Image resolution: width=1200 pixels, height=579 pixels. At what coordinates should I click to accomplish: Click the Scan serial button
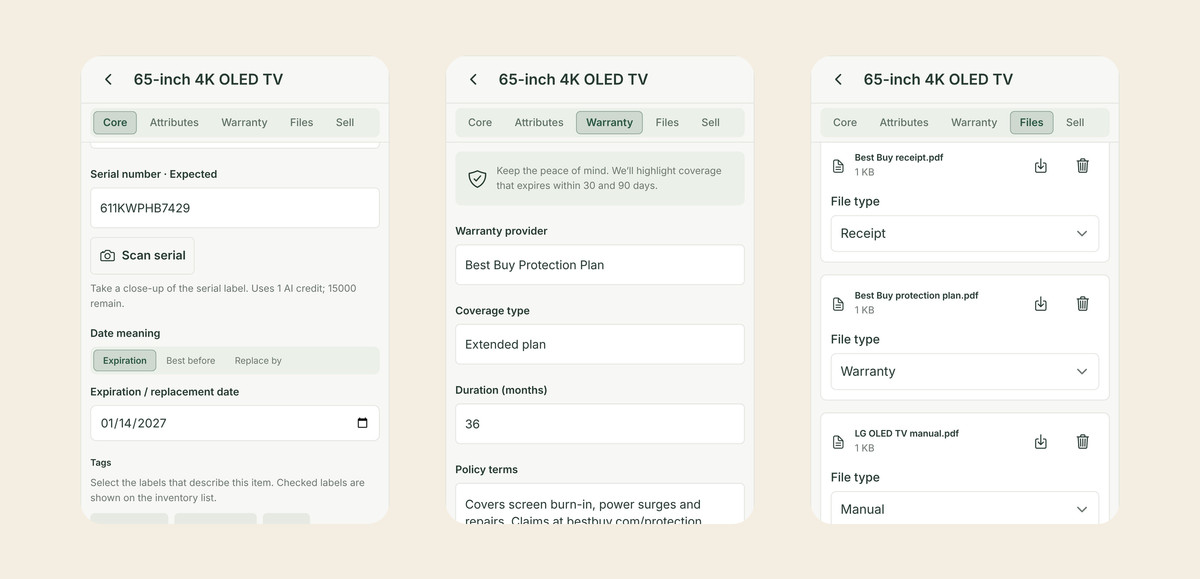[142, 256]
